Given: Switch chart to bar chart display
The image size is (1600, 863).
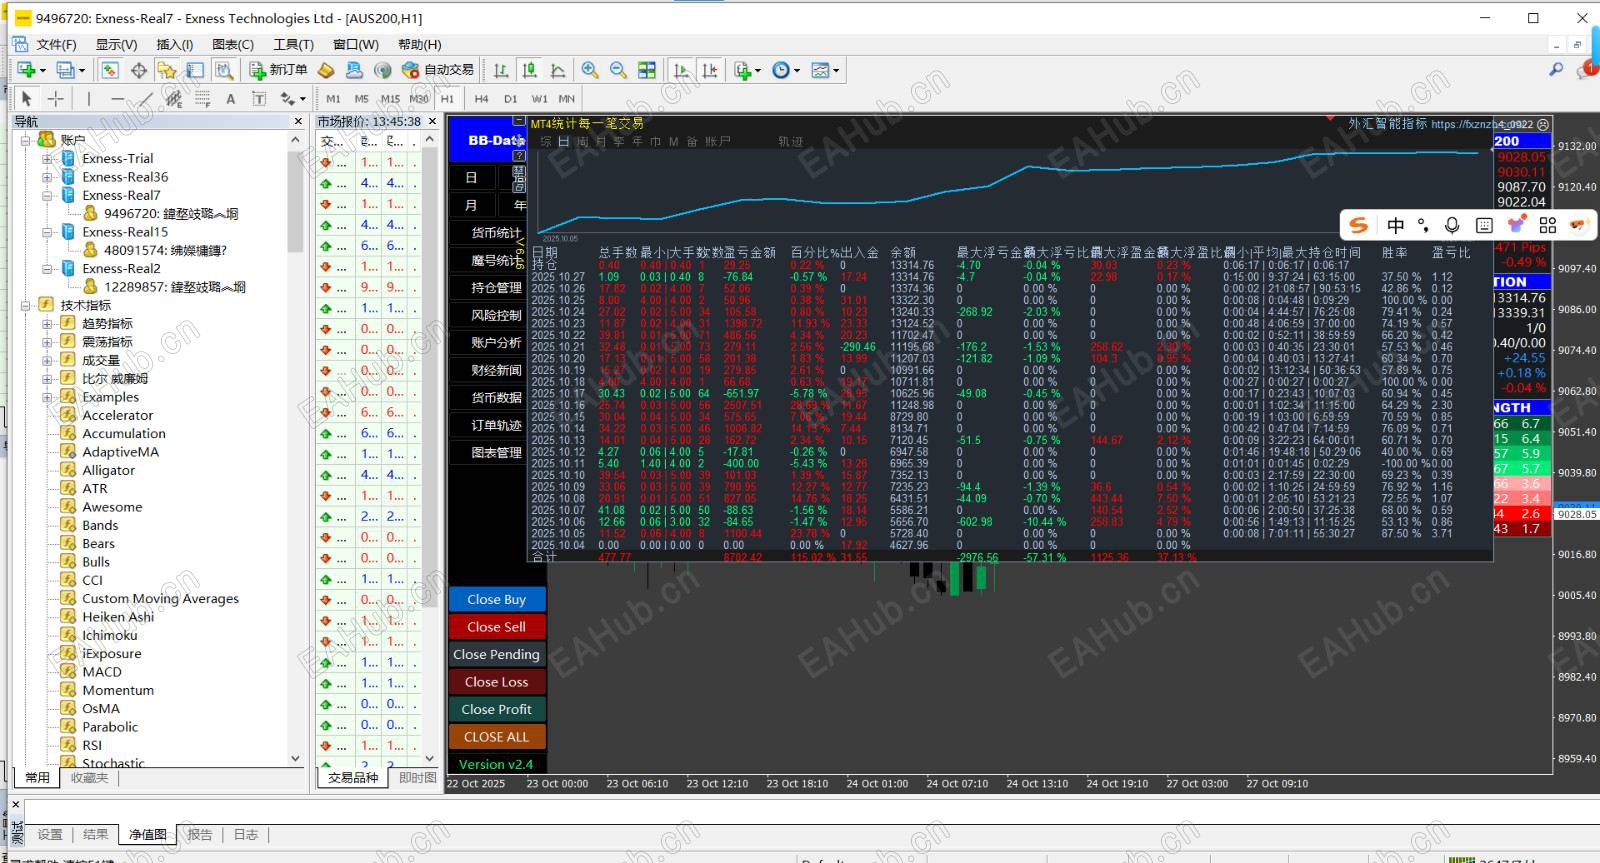Looking at the screenshot, I should tap(501, 70).
